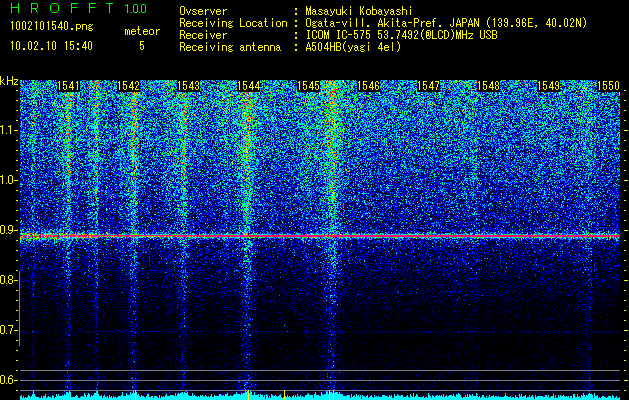The height and width of the screenshot is (400, 629).
Task: Click observer name Masayuki Kobayashi
Action: tap(358, 11)
